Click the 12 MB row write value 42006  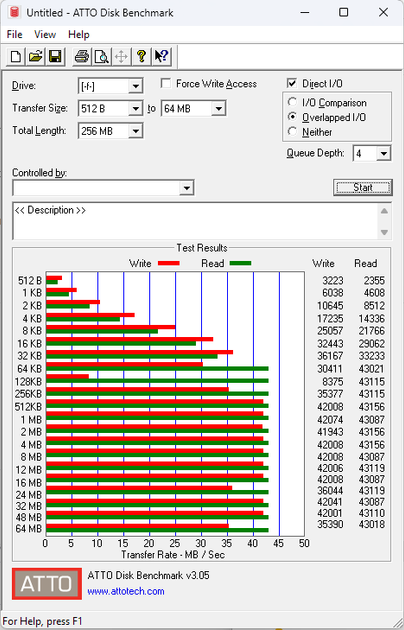(x=330, y=468)
